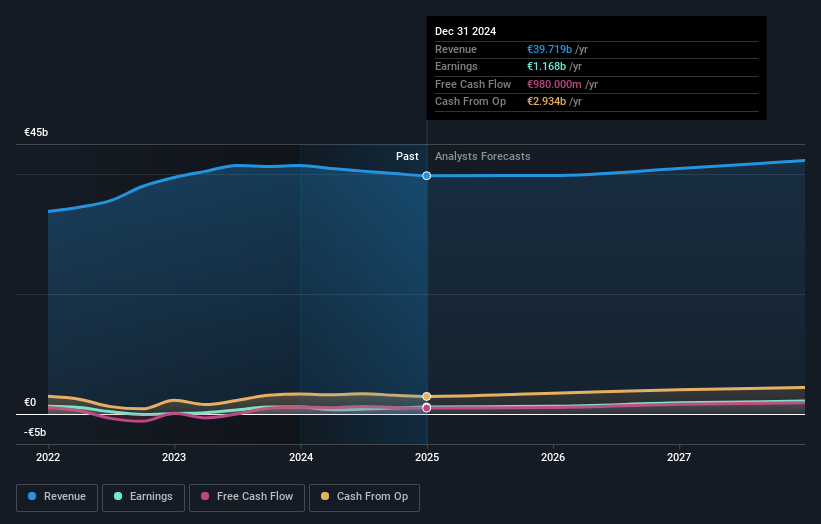Click the €1.168b earnings value

tap(546, 66)
